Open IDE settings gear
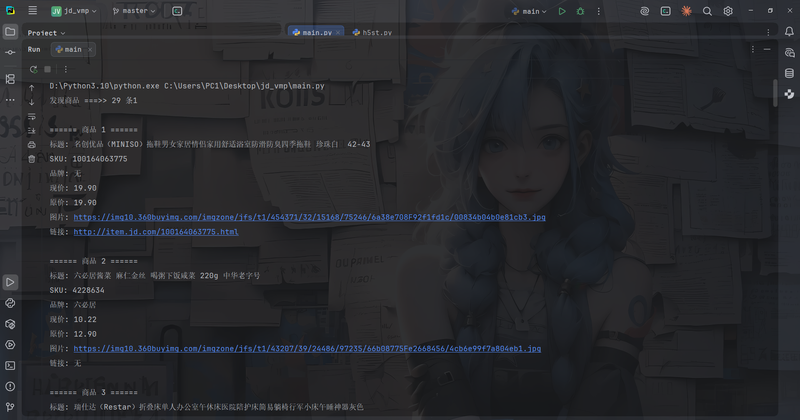Viewport: 800px width, 420px height. click(728, 11)
